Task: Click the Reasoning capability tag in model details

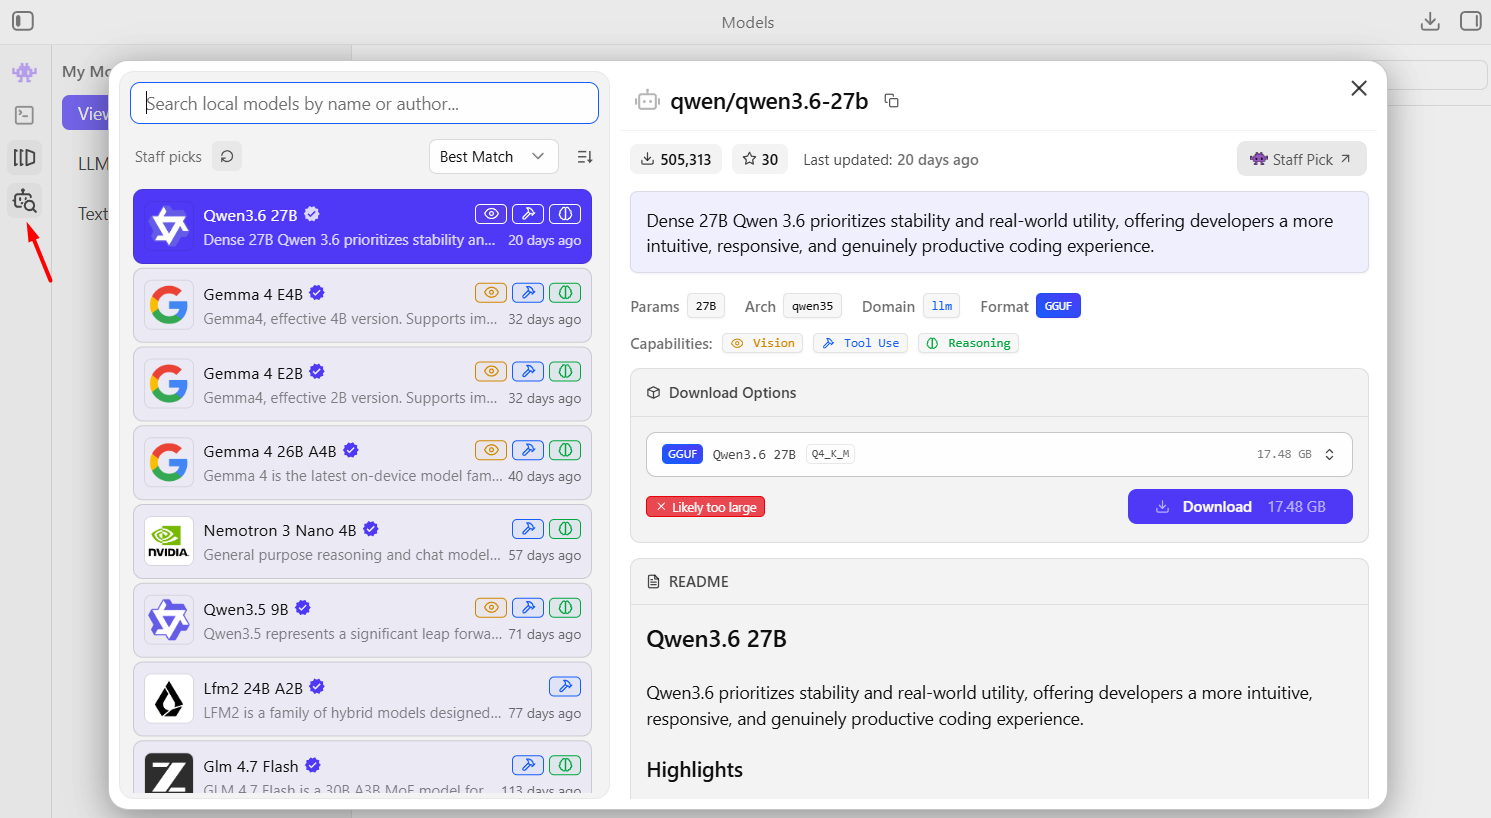Action: click(x=968, y=343)
